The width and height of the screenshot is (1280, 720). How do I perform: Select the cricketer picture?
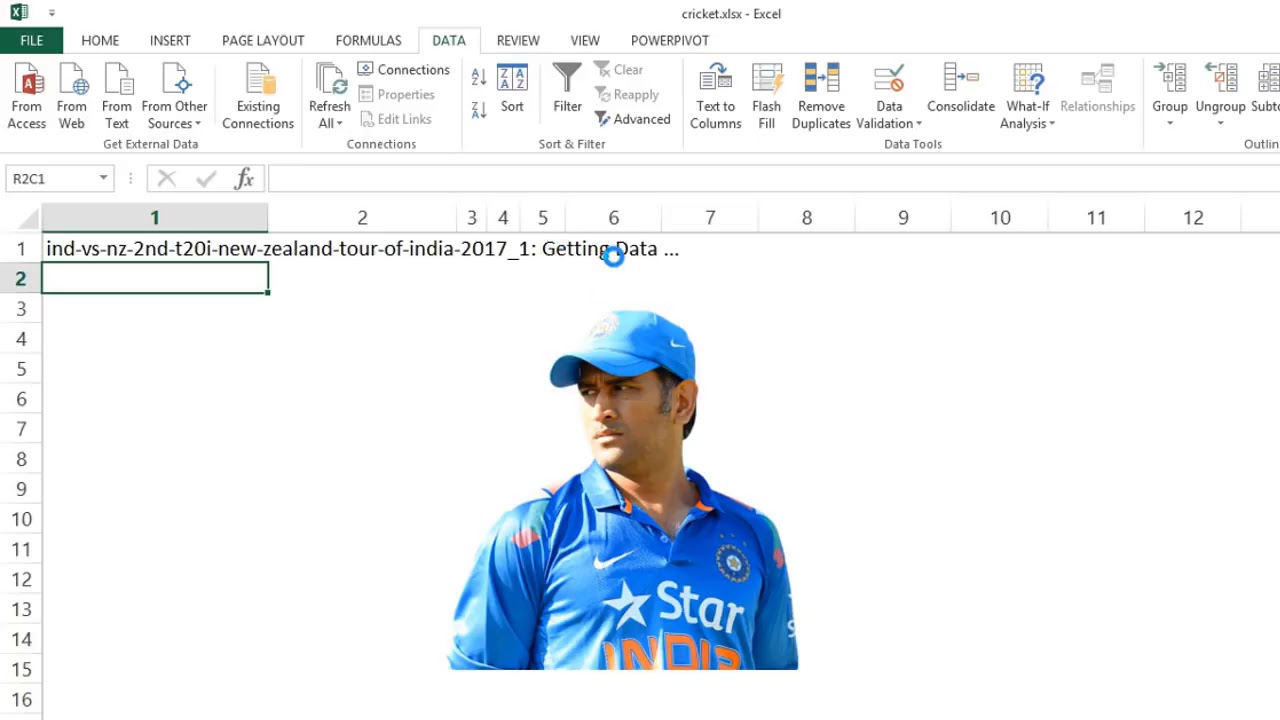[622, 489]
